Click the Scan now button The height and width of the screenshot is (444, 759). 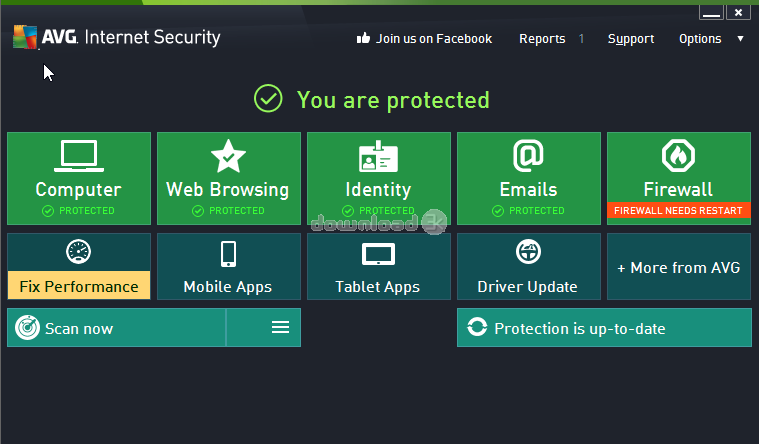[x=117, y=328]
